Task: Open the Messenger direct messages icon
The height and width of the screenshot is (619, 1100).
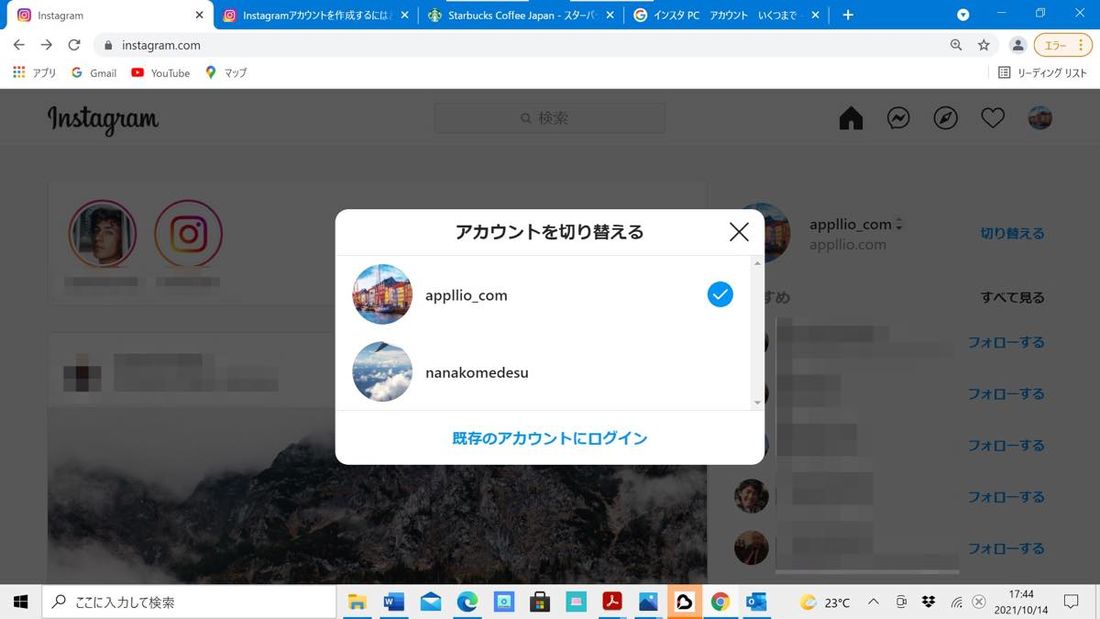Action: click(x=898, y=118)
